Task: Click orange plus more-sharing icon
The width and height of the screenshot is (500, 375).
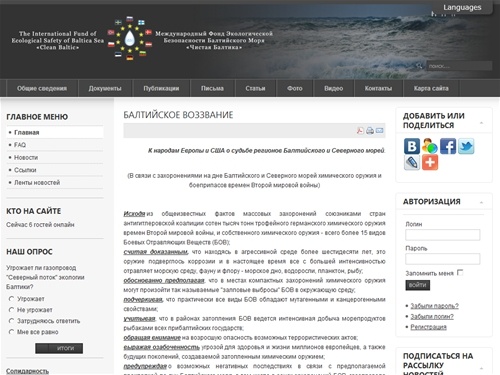Action: tap(430, 162)
